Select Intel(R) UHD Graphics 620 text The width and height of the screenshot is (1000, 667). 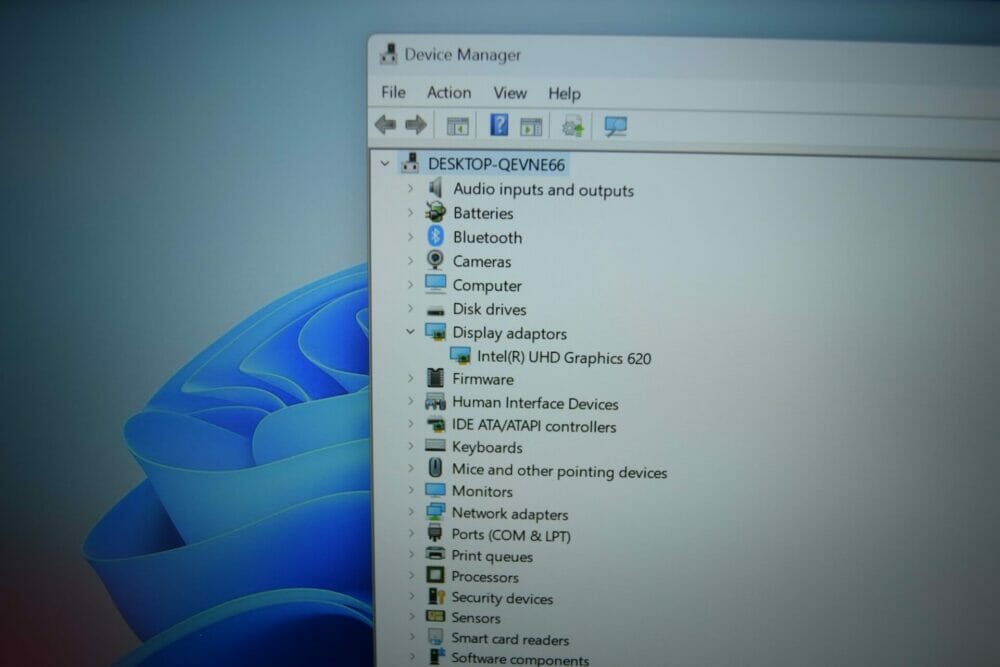click(564, 358)
